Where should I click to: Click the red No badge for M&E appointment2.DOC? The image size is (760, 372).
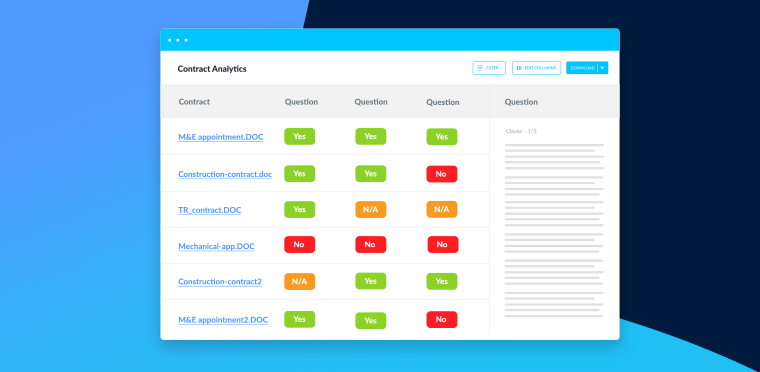tap(442, 320)
